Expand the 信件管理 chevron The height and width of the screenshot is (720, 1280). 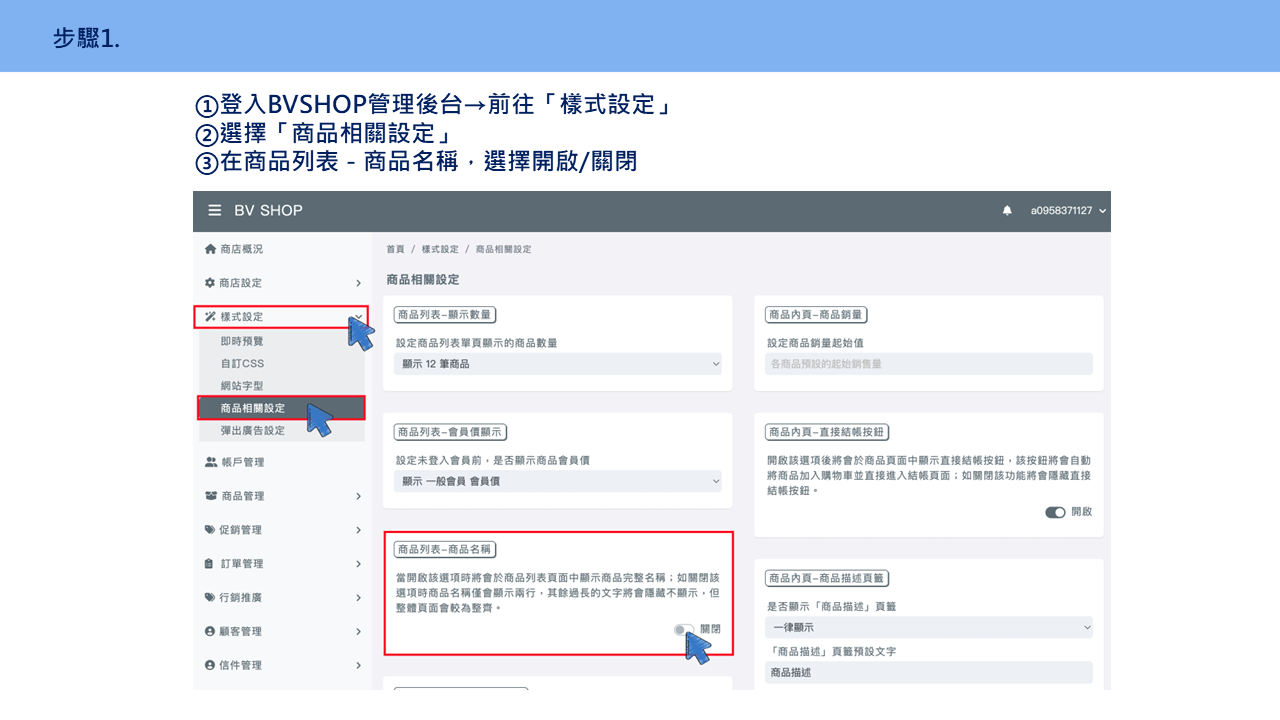[358, 665]
